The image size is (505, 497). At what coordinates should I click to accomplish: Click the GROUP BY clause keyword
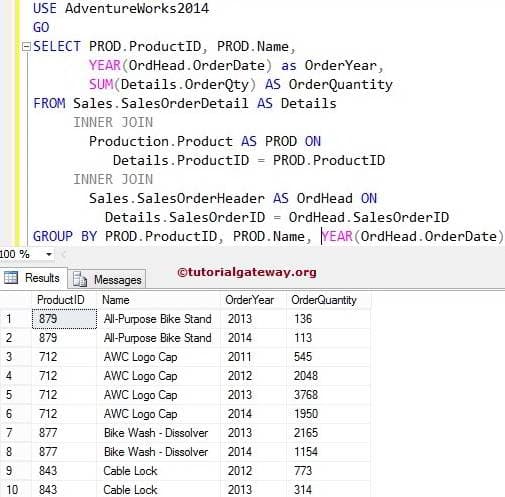coord(65,236)
